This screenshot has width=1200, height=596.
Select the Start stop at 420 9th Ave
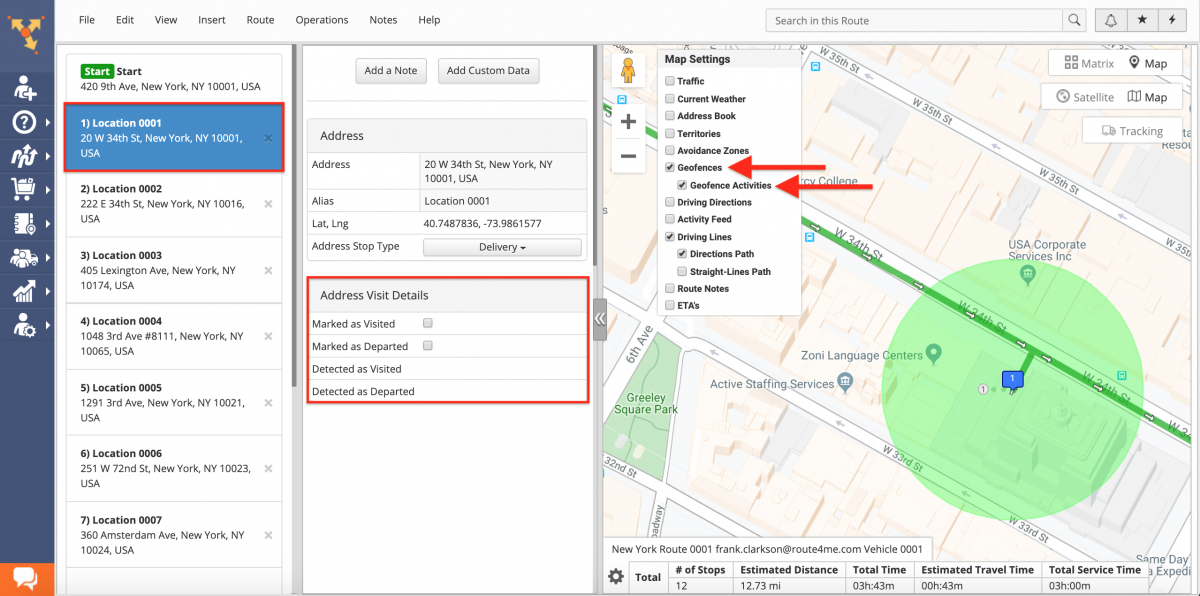(174, 78)
